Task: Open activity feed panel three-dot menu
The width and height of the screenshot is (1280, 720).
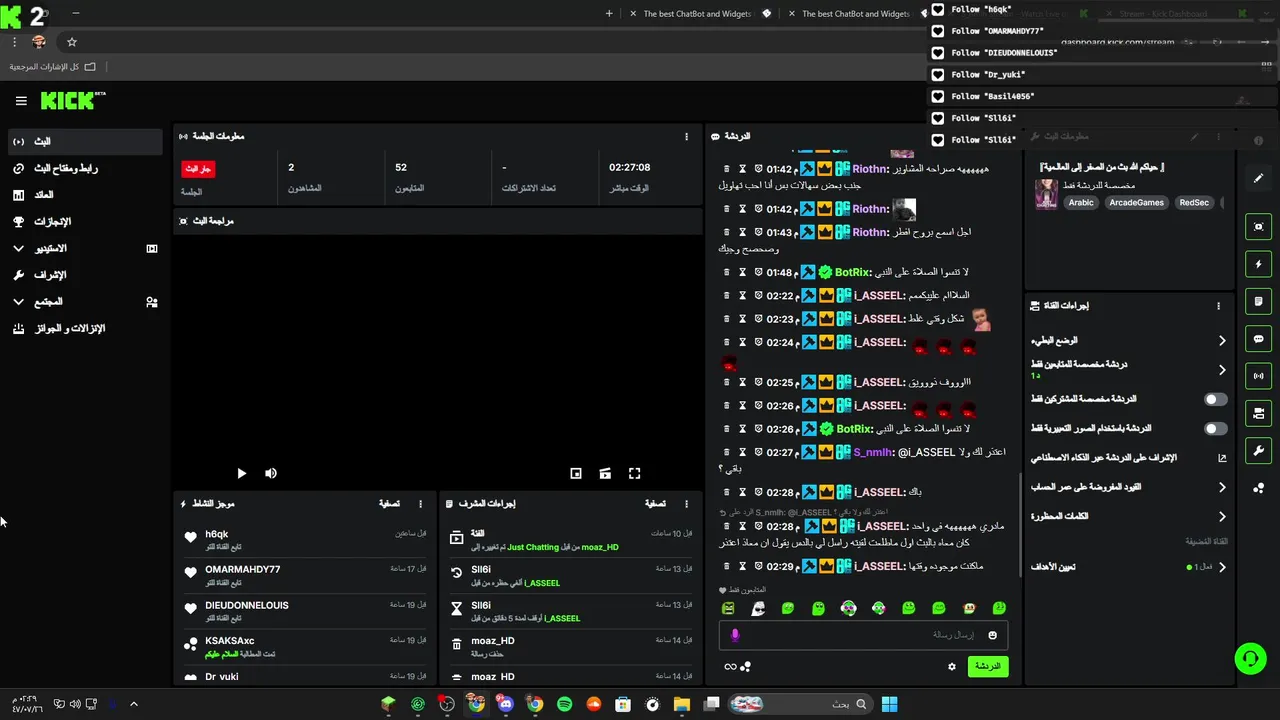Action: tap(420, 504)
